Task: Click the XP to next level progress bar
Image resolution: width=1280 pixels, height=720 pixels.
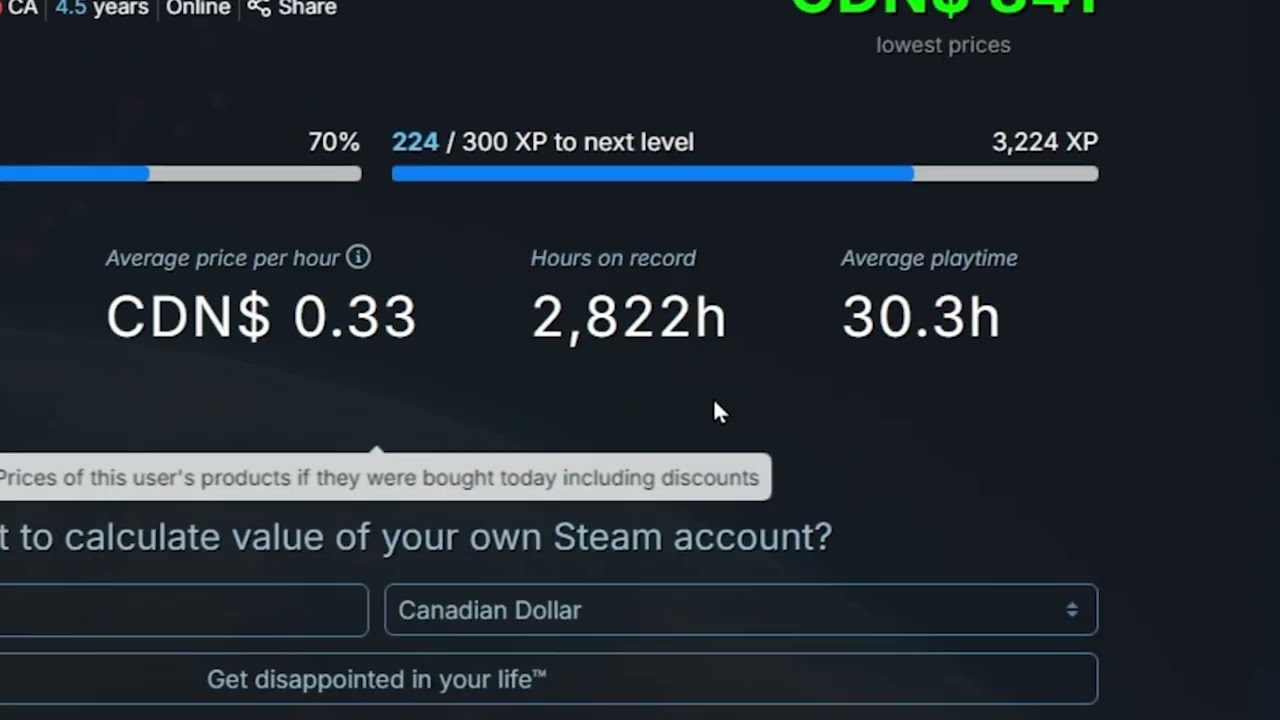Action: click(x=745, y=174)
